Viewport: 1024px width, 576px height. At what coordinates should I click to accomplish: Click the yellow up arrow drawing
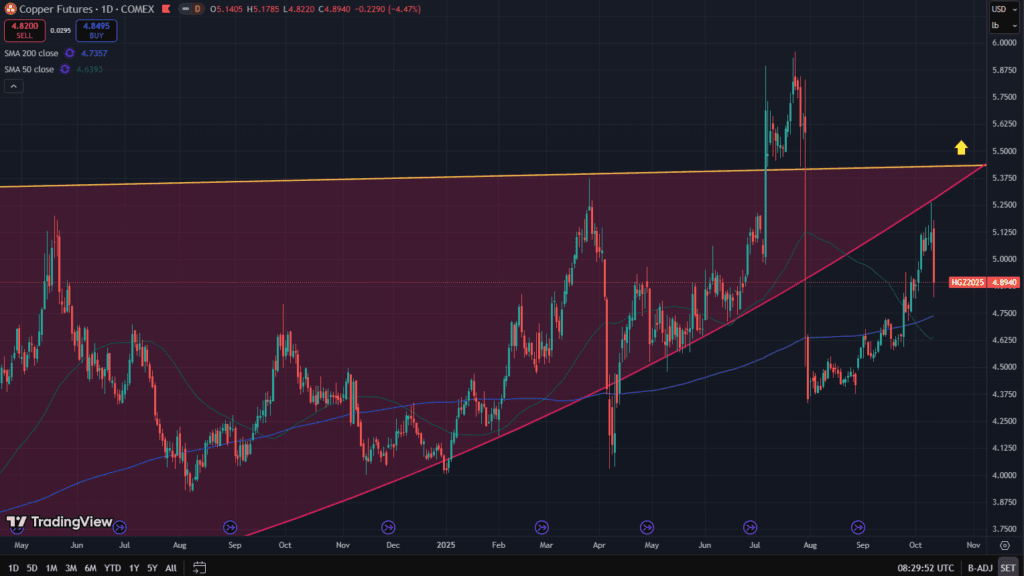[x=960, y=148]
